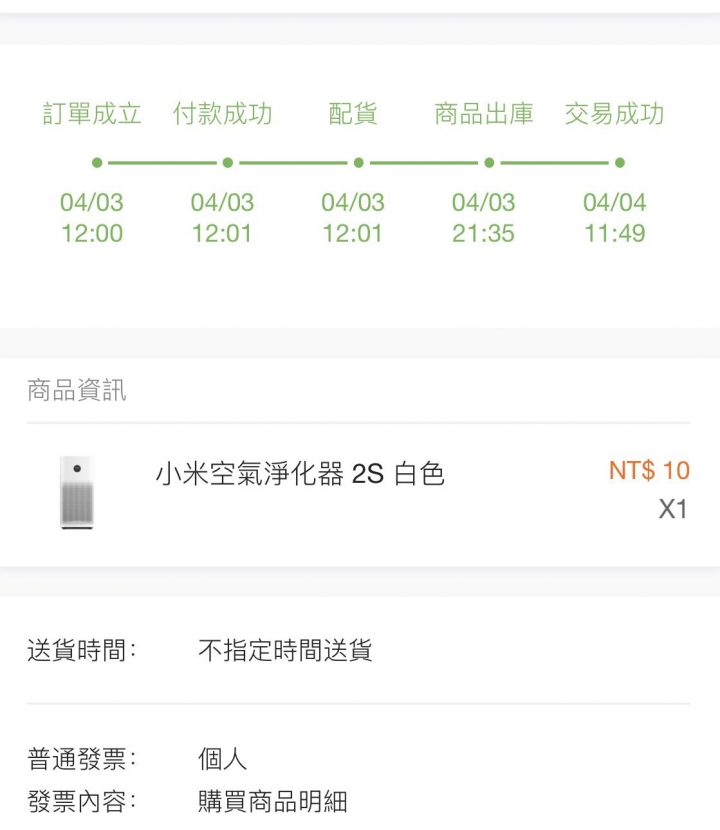The width and height of the screenshot is (720, 830).
Task: Click the 訂單成立 timeline dot
Action: (x=97, y=163)
